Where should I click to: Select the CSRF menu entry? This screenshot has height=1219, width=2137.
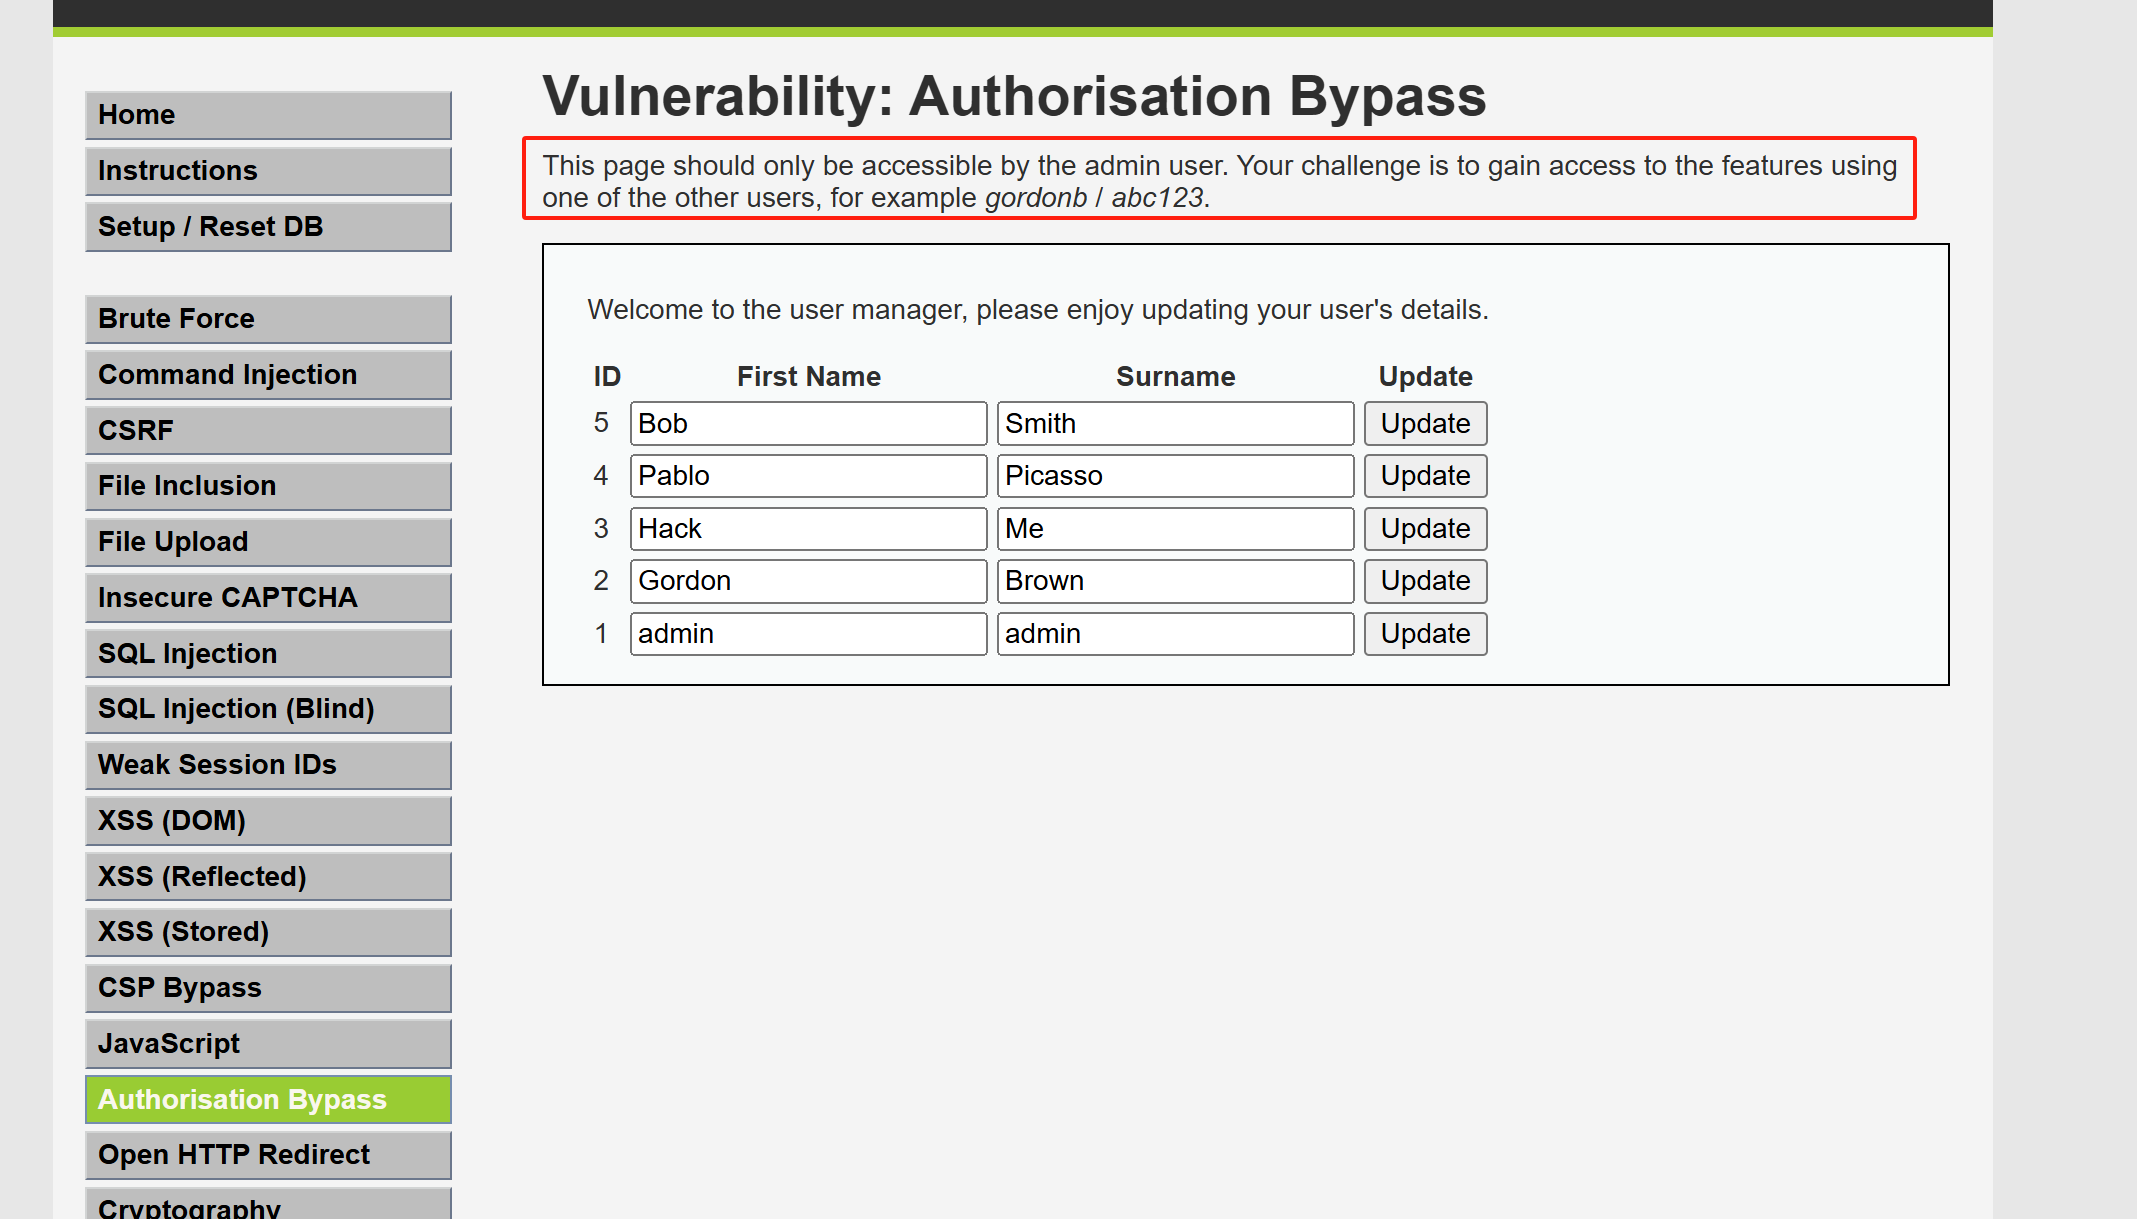coord(268,431)
